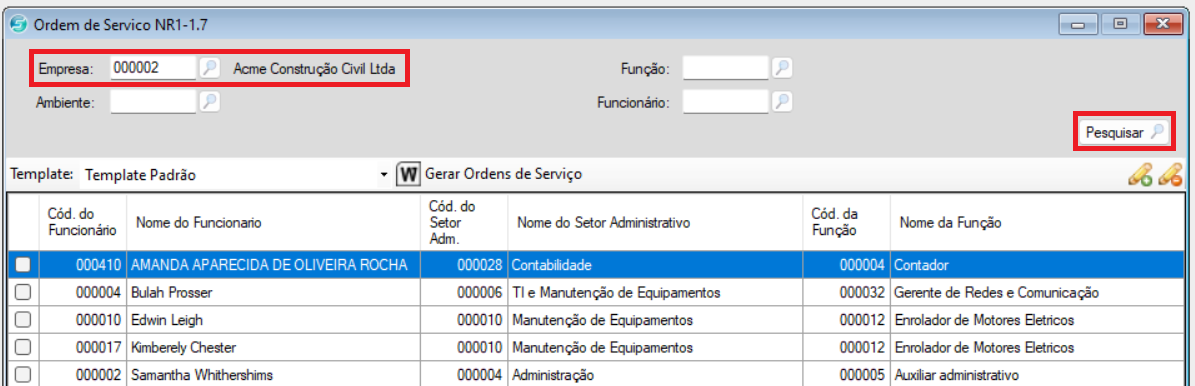Viewport: 1195px width, 386px height.
Task: Click the pencil icon with orange minus
Action: (1170, 175)
